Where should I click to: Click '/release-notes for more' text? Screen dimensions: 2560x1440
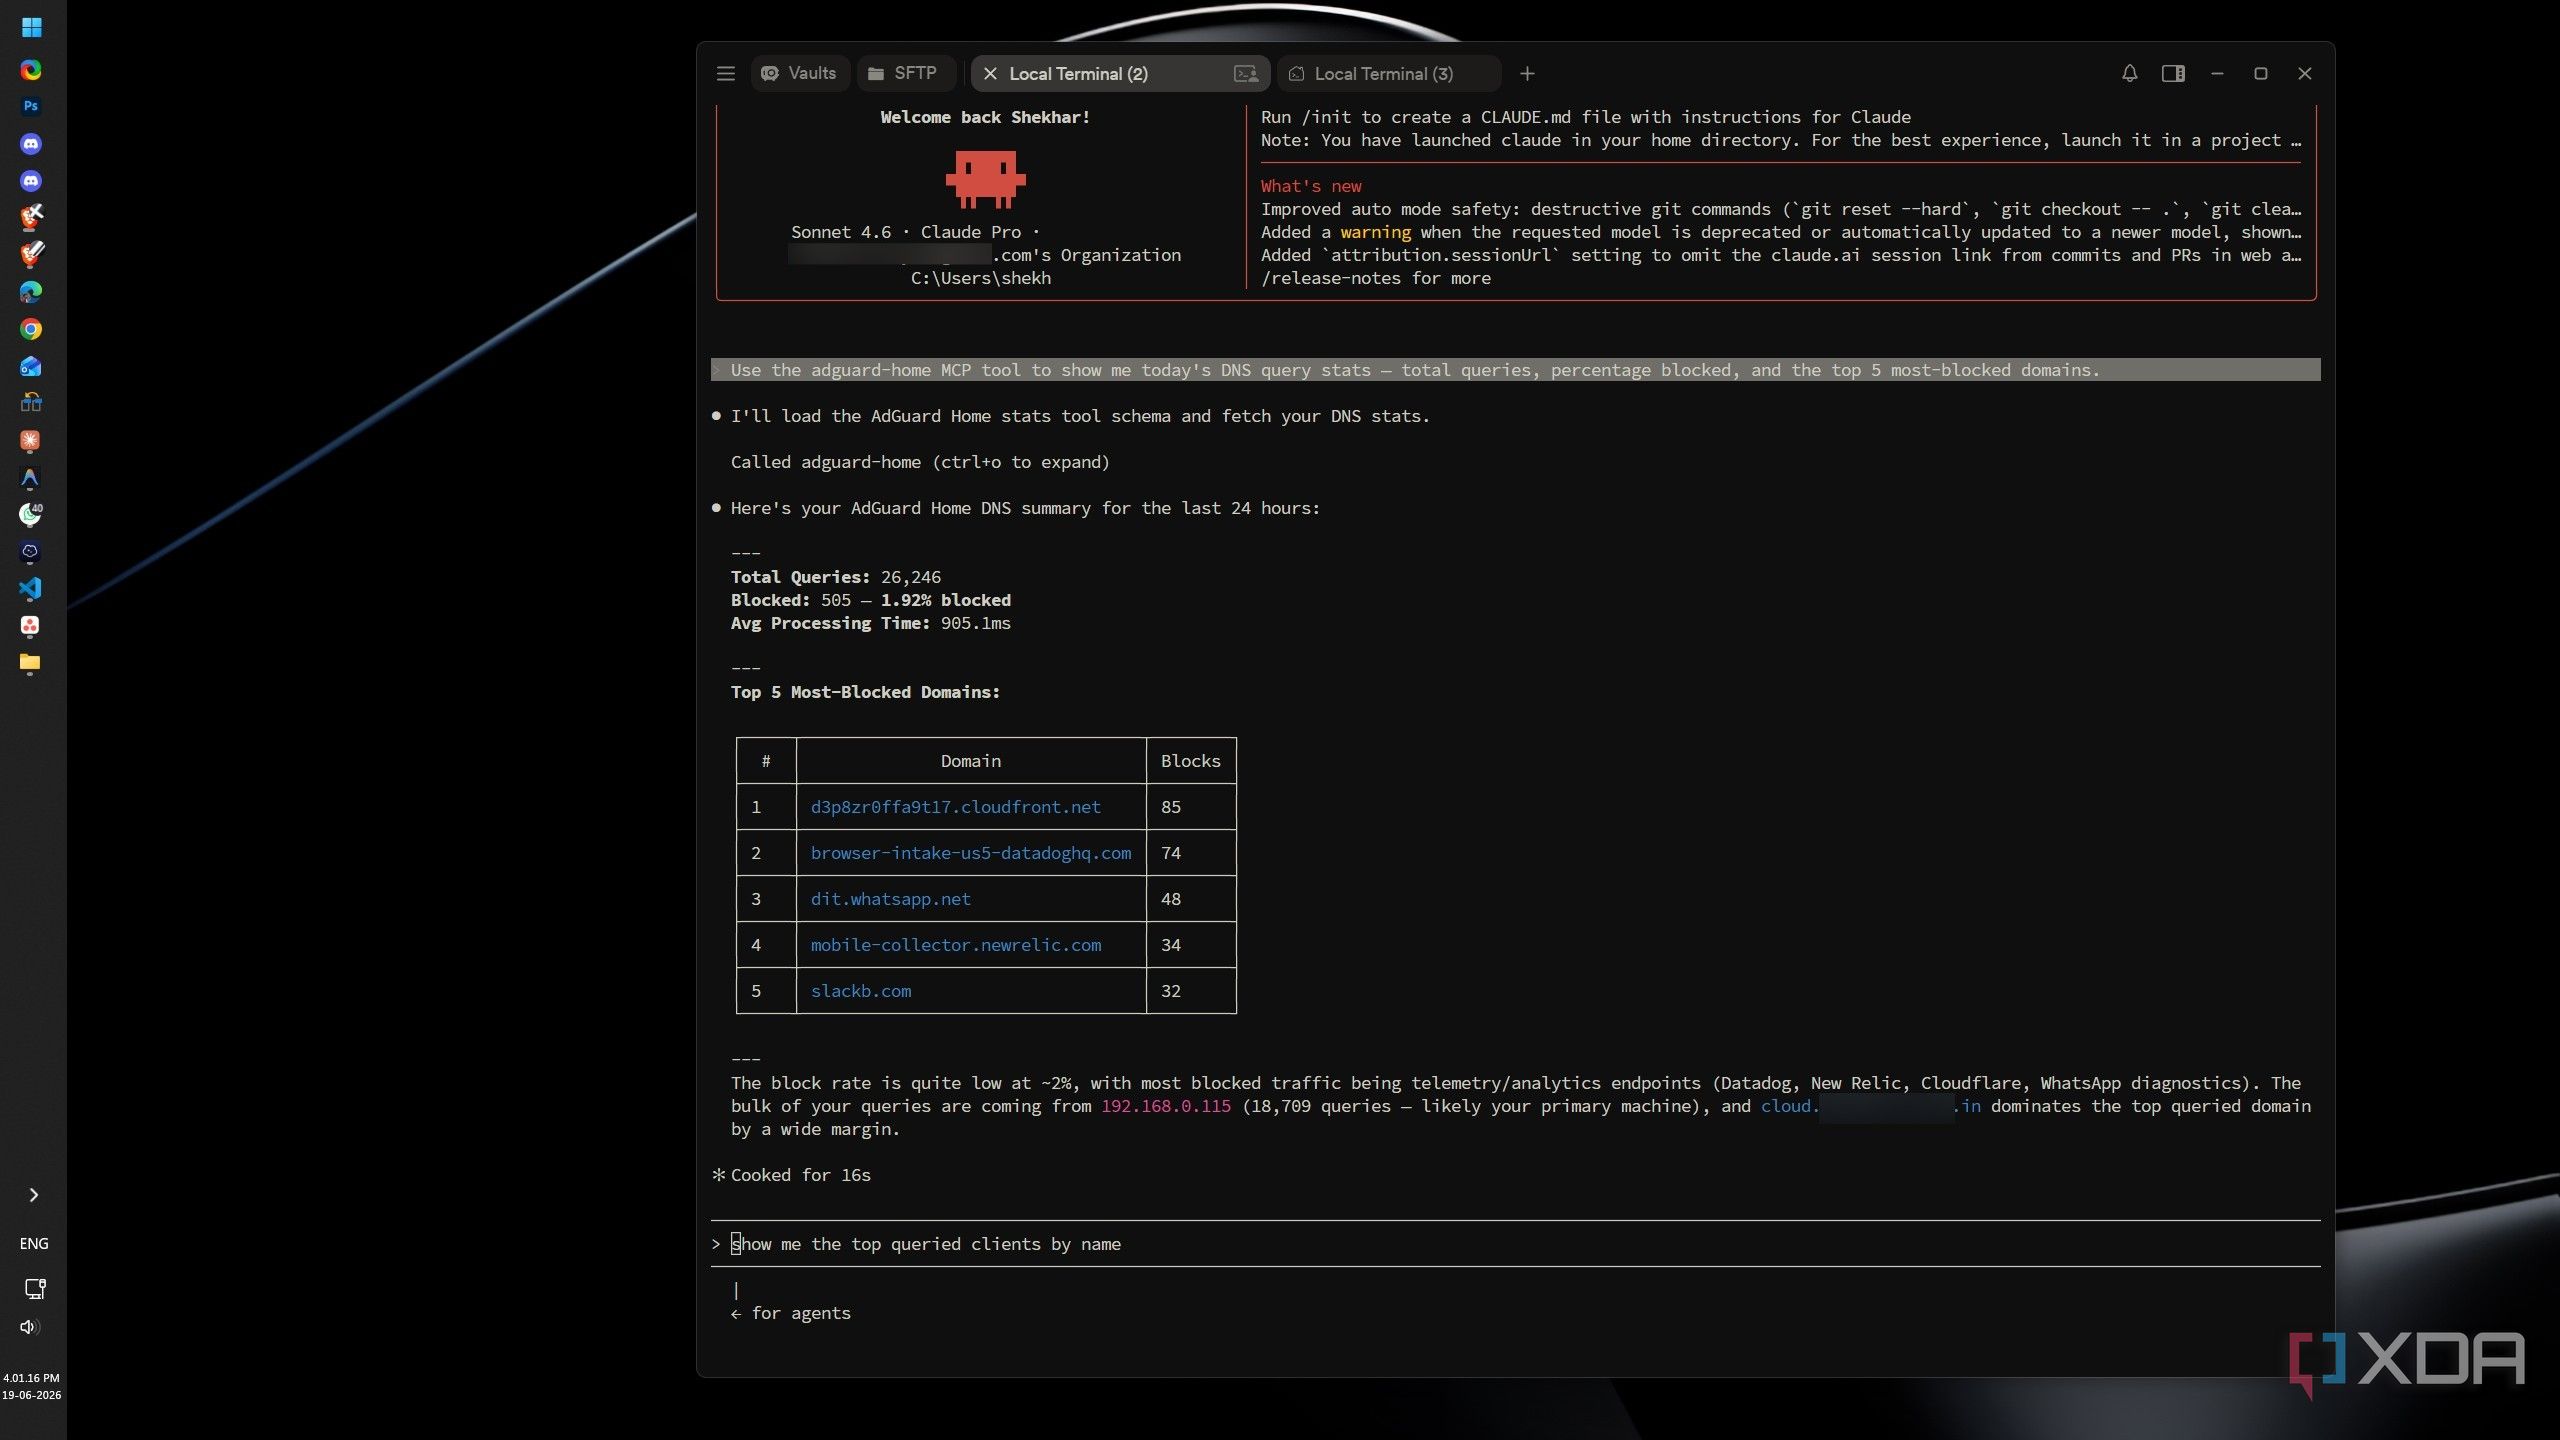pyautogui.click(x=1375, y=278)
